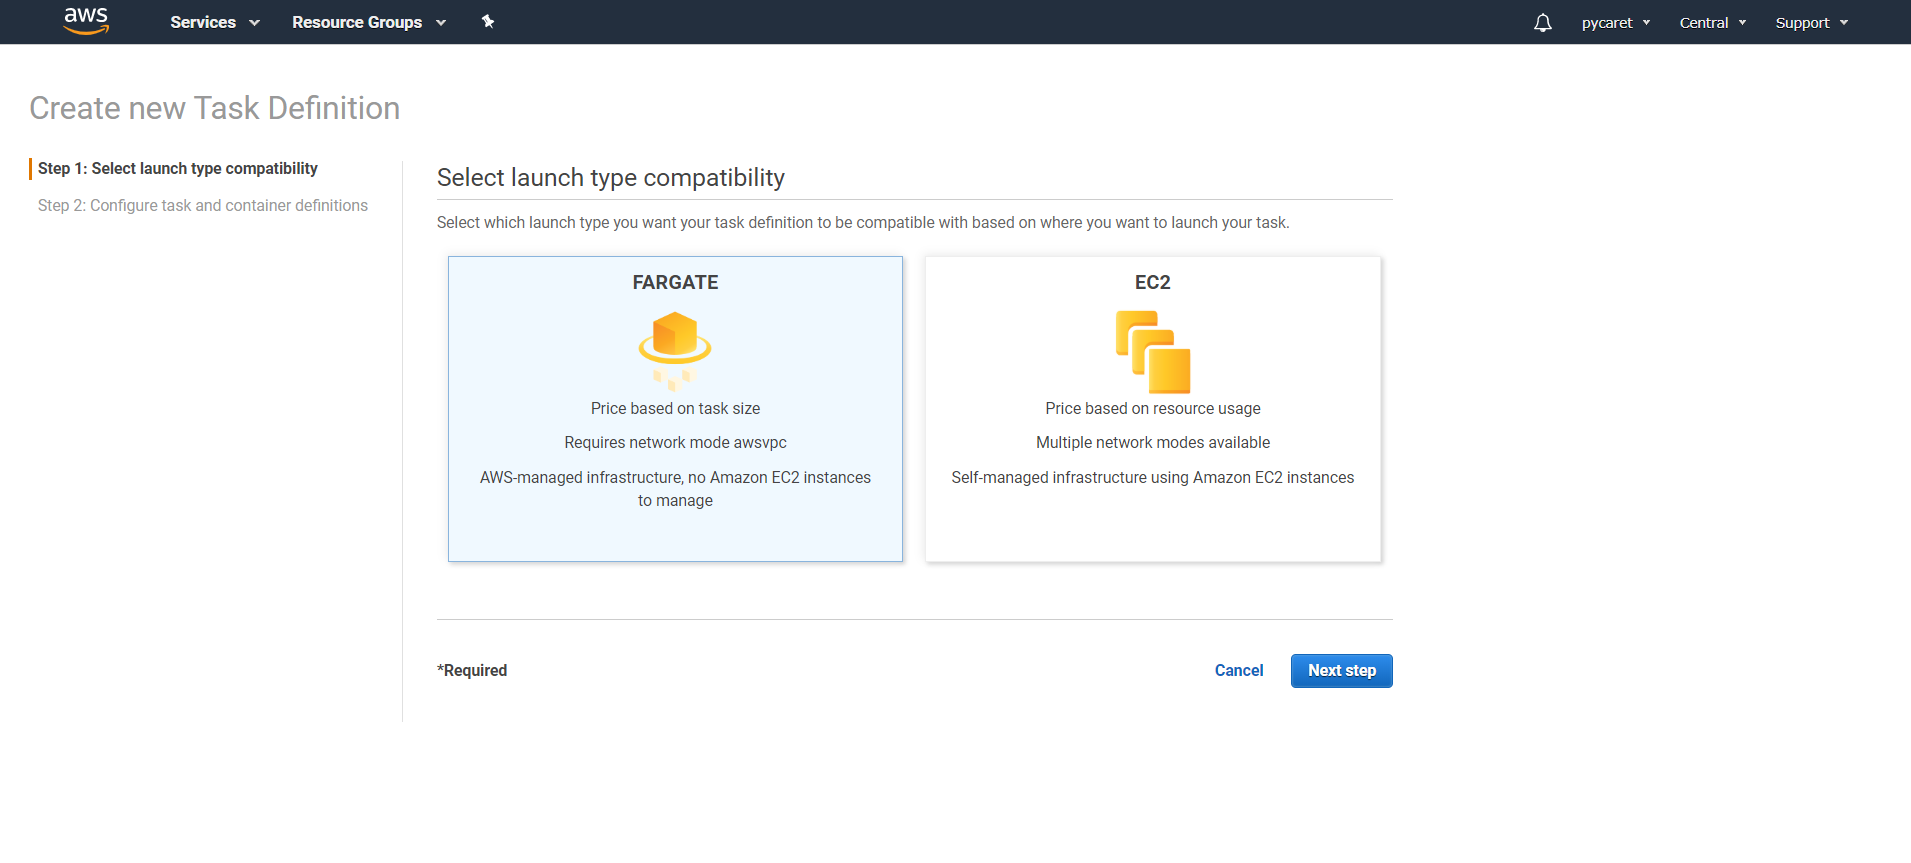1911x863 pixels.
Task: Open the Services menu label
Action: (203, 22)
